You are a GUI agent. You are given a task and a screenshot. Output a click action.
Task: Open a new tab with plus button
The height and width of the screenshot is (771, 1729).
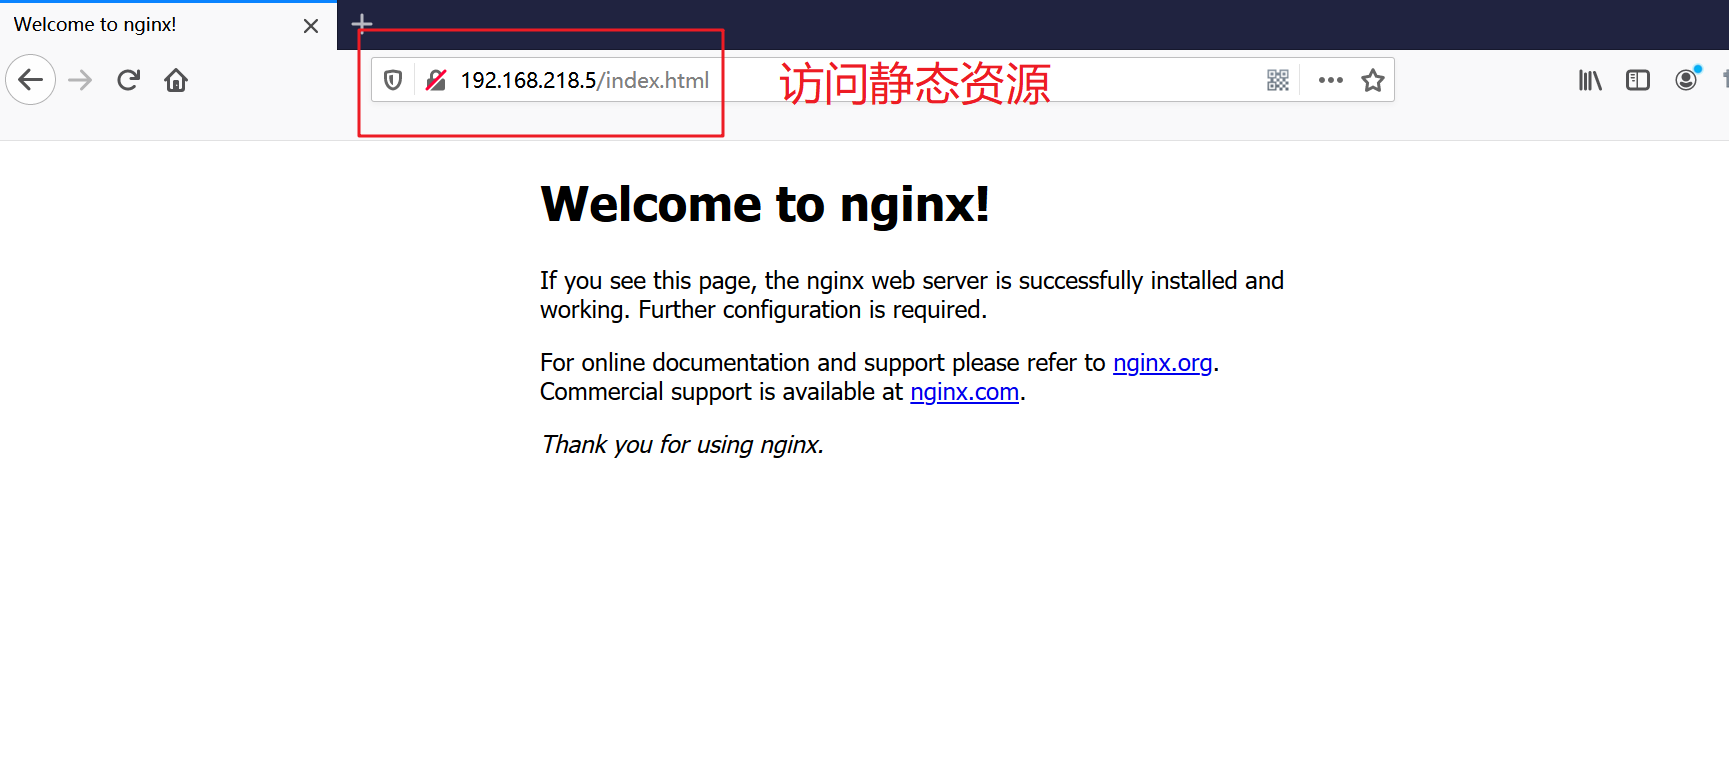362,23
